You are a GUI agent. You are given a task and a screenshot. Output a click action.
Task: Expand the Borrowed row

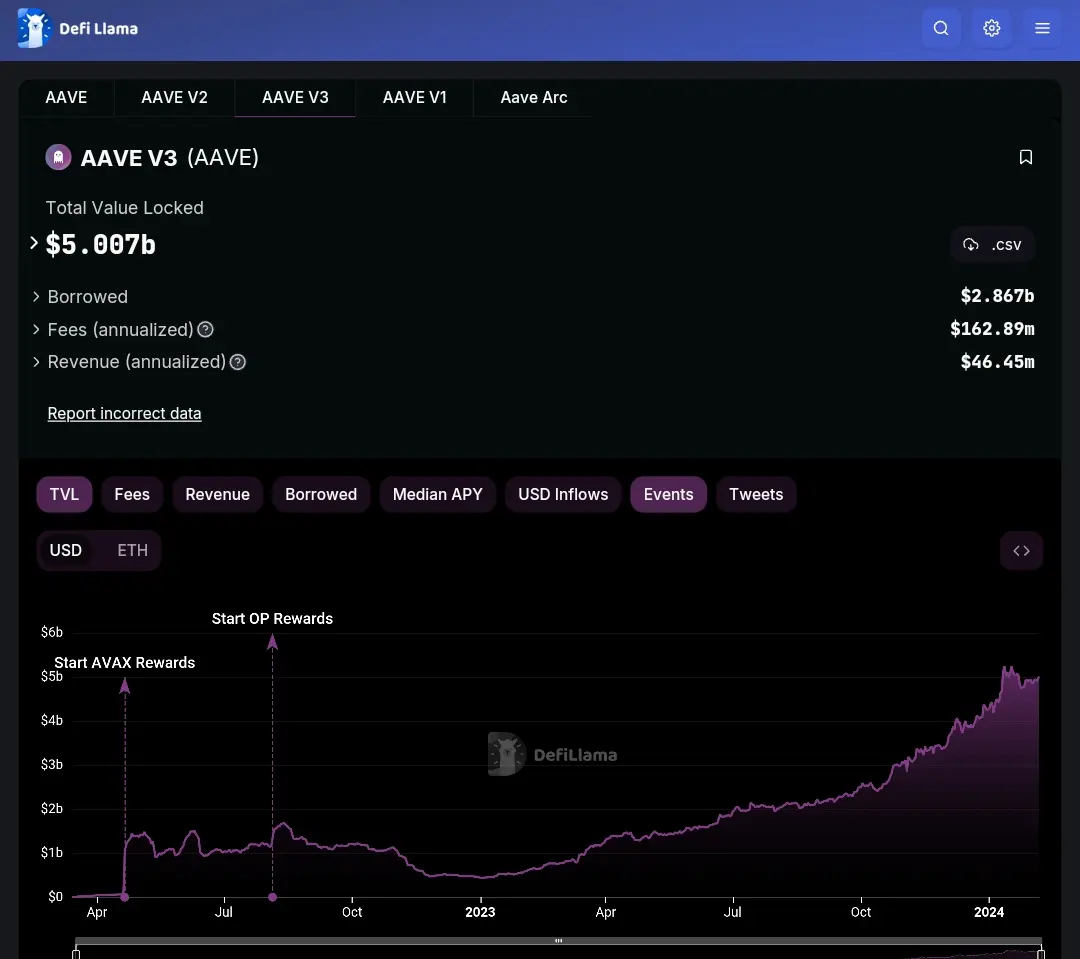pyautogui.click(x=36, y=296)
